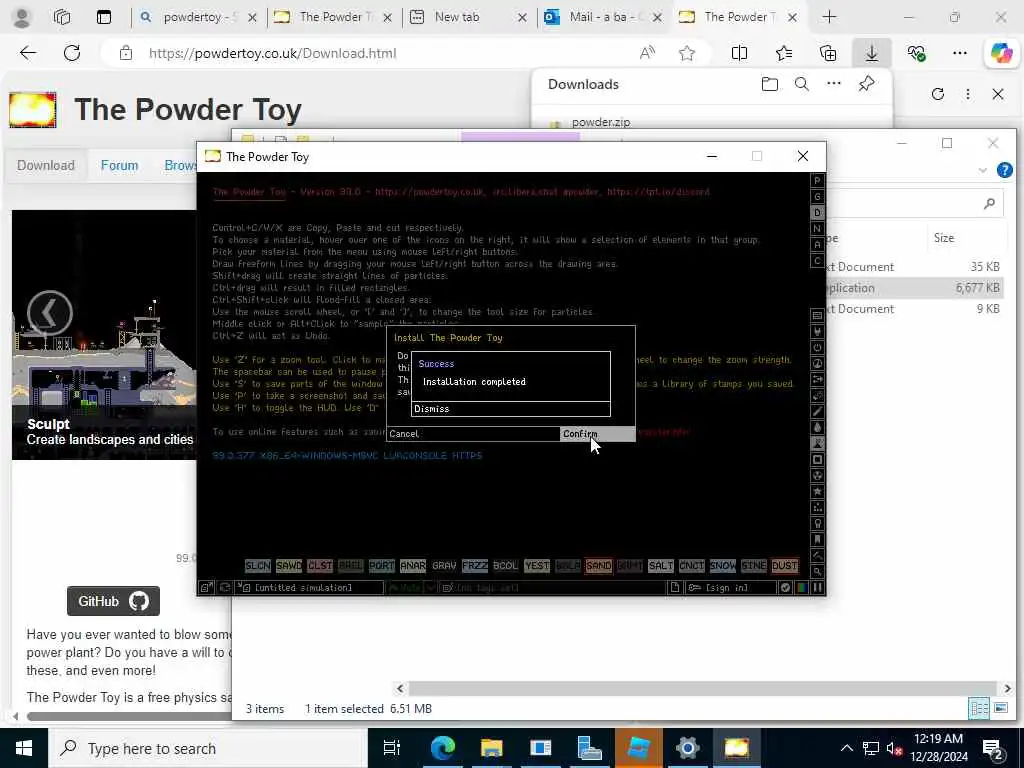
Task: Switch to the Mail browser tab
Action: tap(603, 17)
